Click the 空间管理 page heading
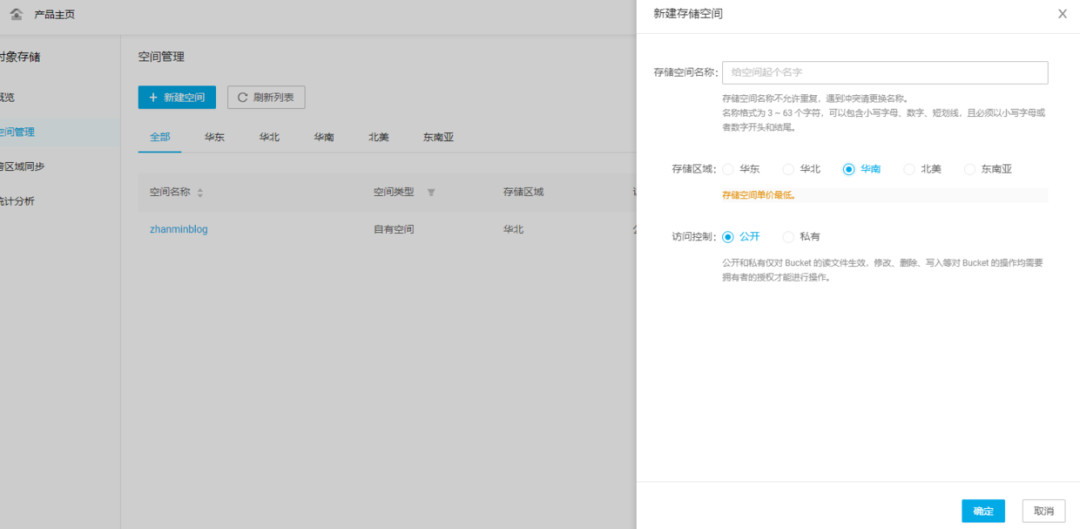Viewport: 1080px width, 529px height. coord(161,57)
